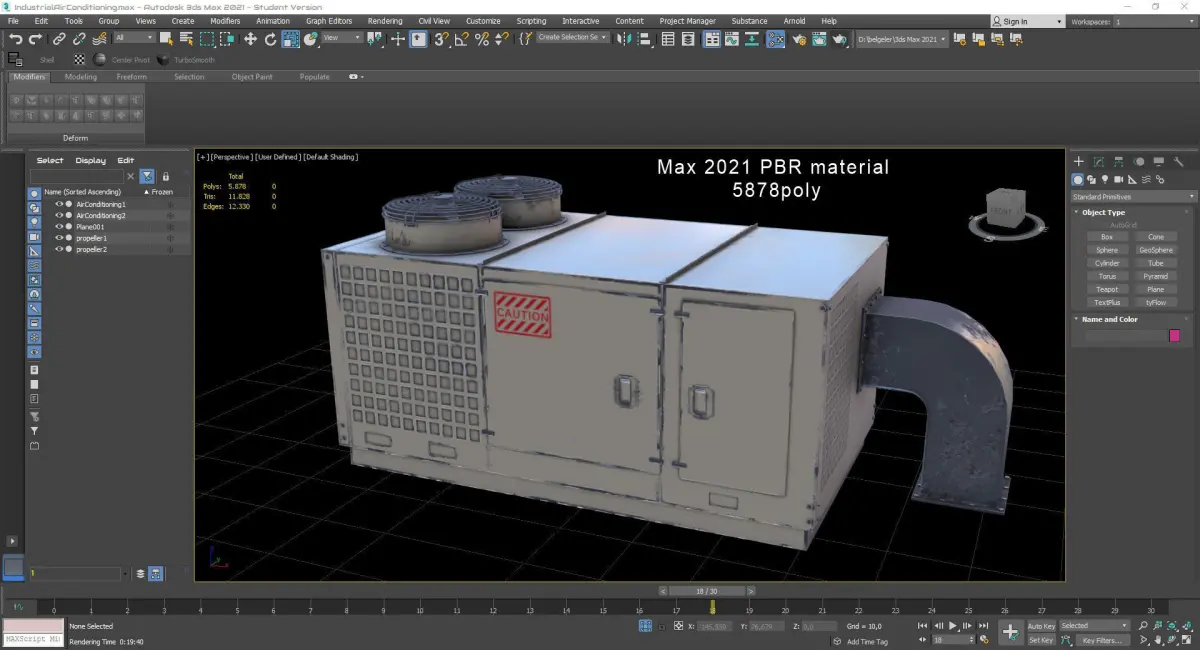Hide AirConditioning1 via eye icon
Screen dimensions: 1200x650
point(59,204)
